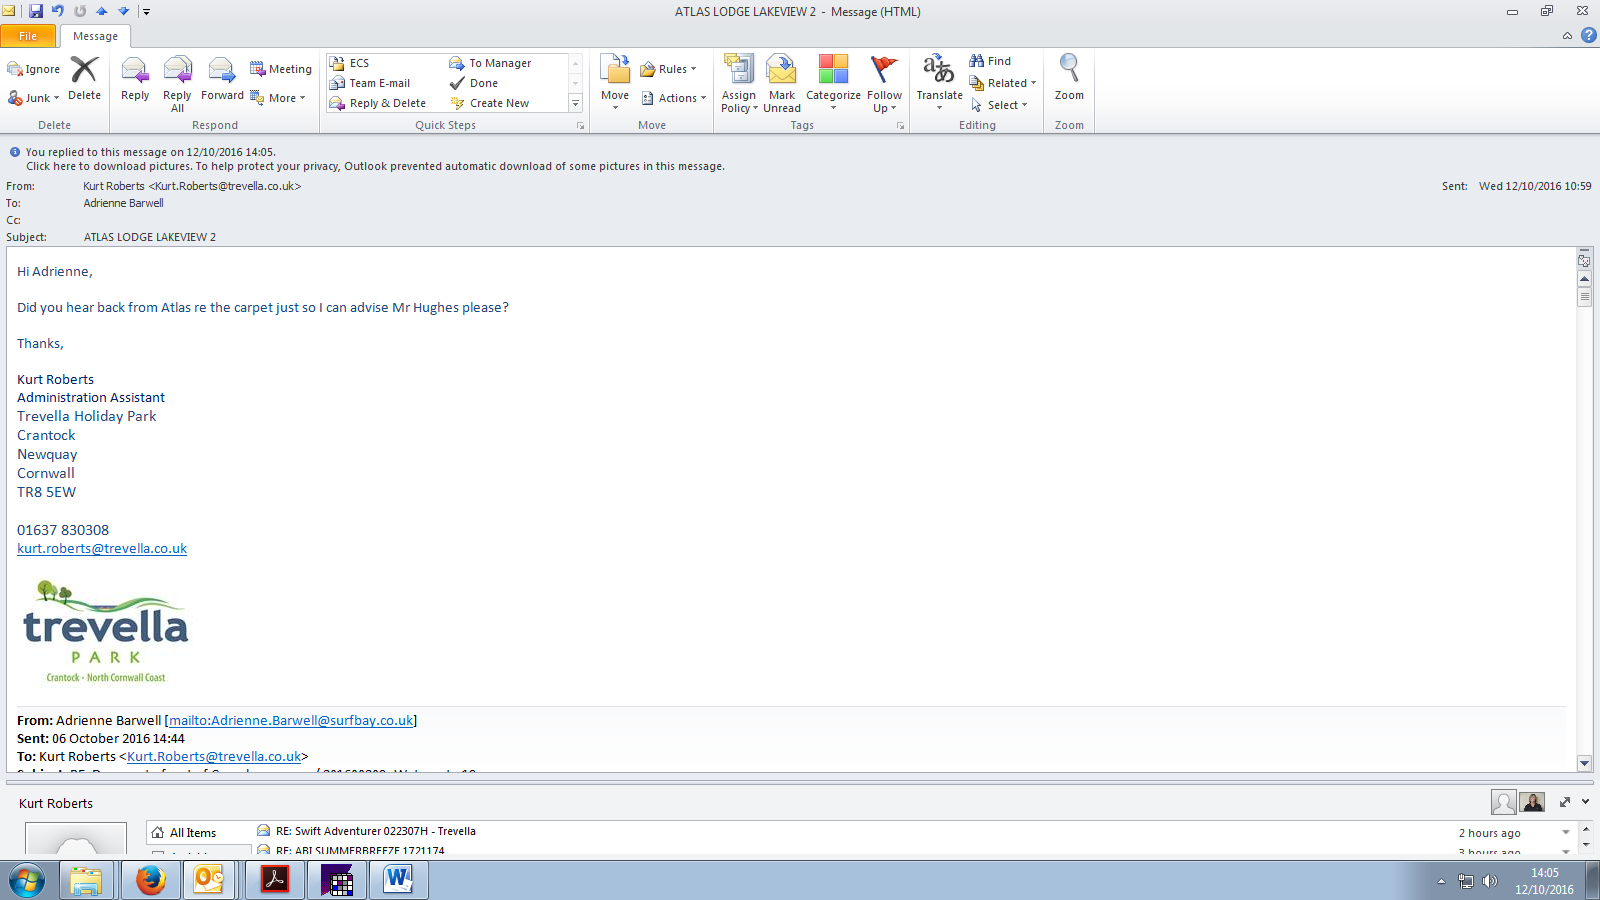Image resolution: width=1600 pixels, height=900 pixels.
Task: Ignore this conversation
Action: (34, 69)
